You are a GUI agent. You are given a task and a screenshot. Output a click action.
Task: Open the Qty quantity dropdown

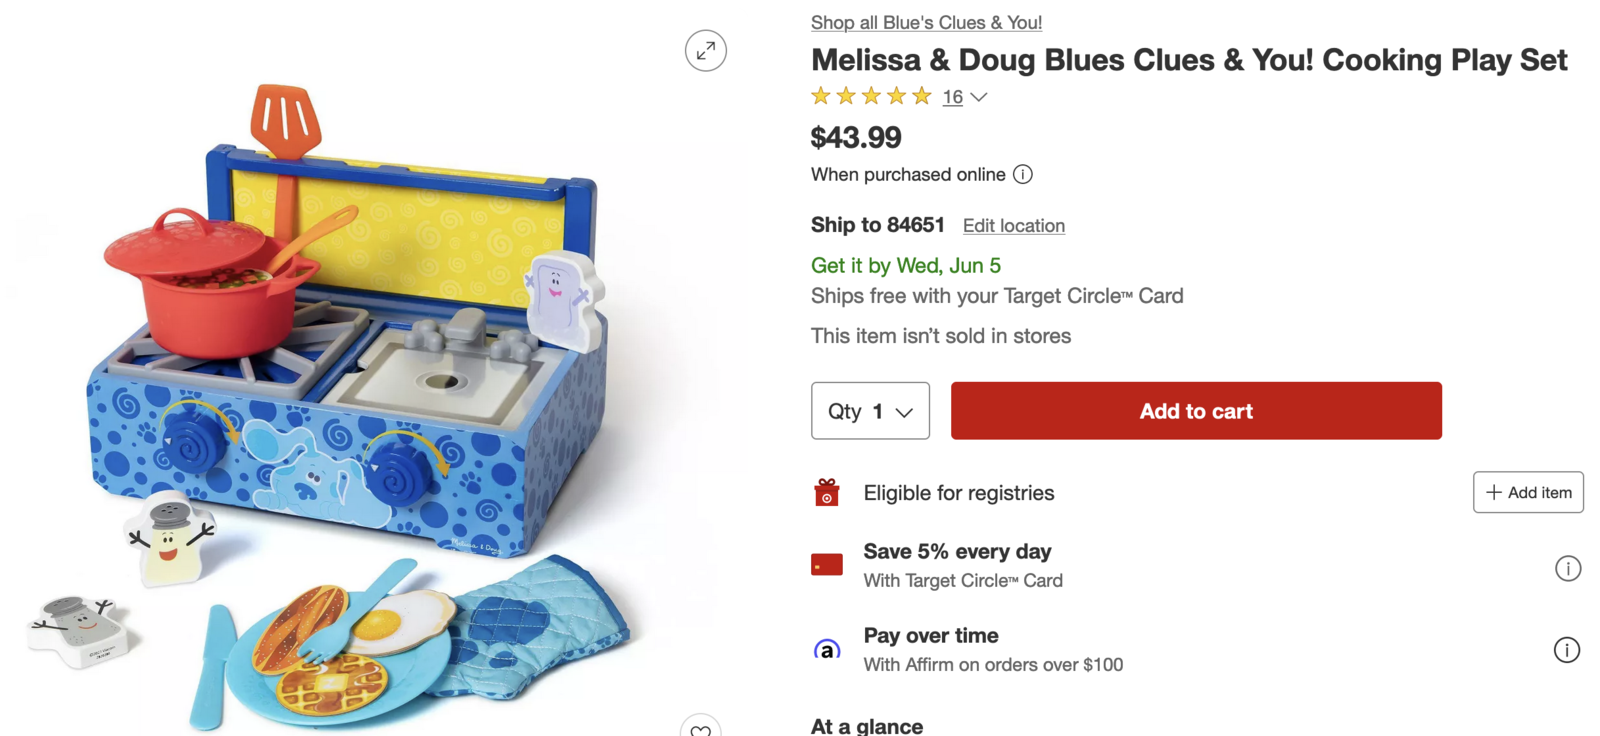(870, 411)
